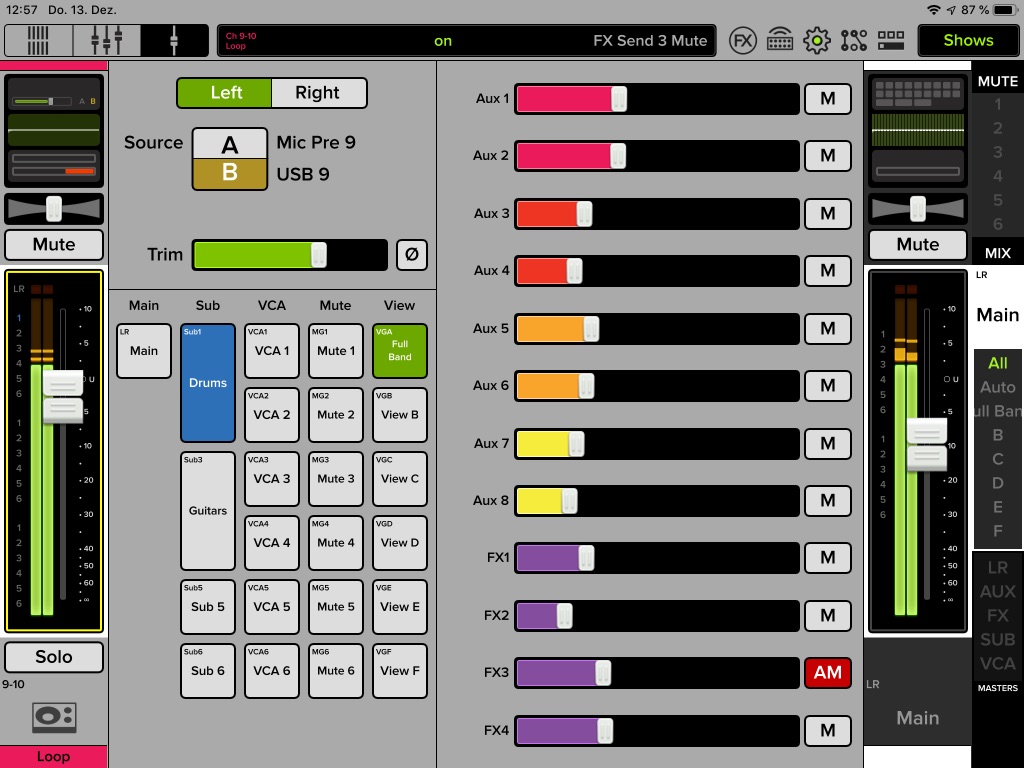The image size is (1024, 768).
Task: Select the Right channel tab
Action: pos(319,92)
